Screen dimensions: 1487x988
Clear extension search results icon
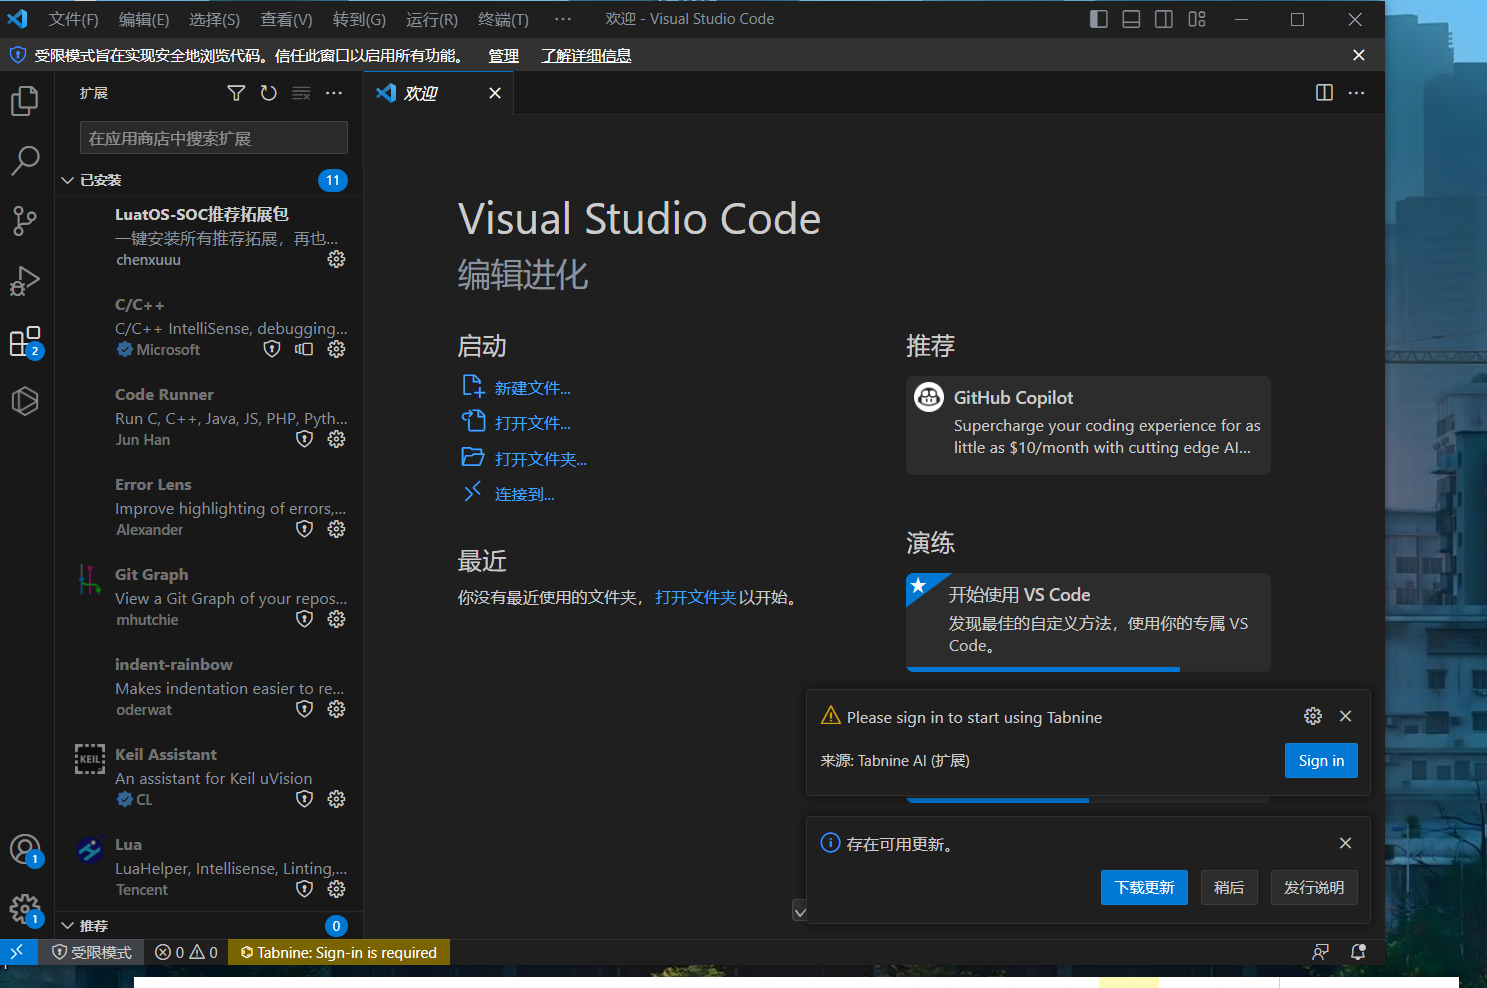coord(301,93)
